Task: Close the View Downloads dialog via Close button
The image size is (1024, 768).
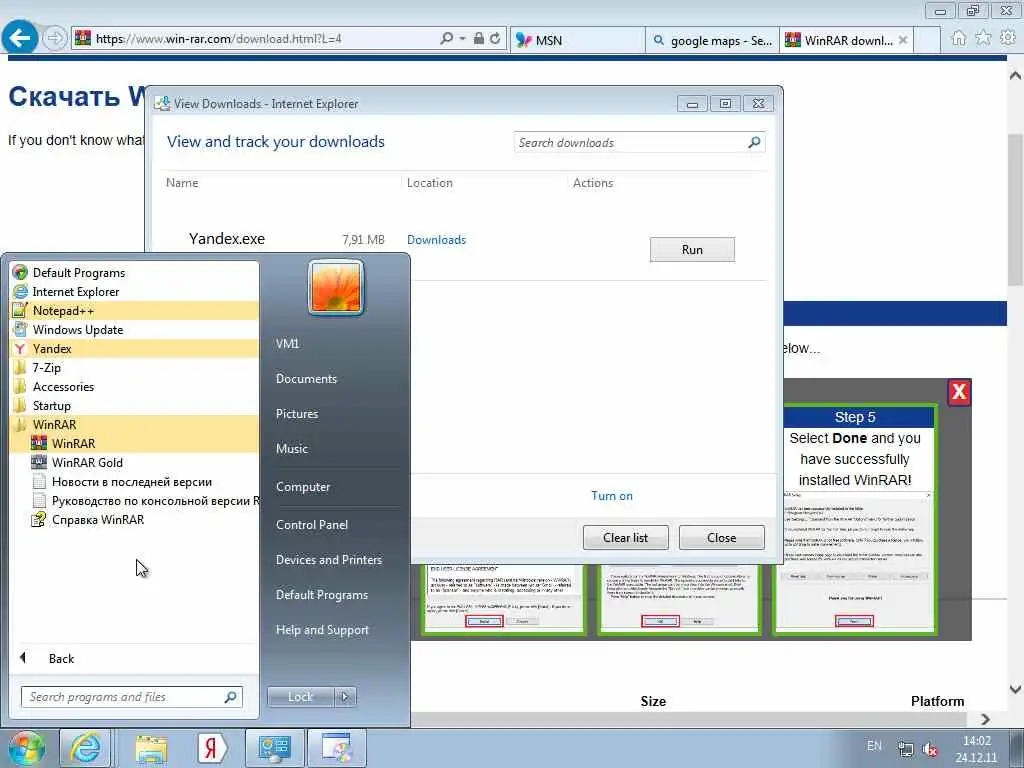Action: [x=722, y=537]
